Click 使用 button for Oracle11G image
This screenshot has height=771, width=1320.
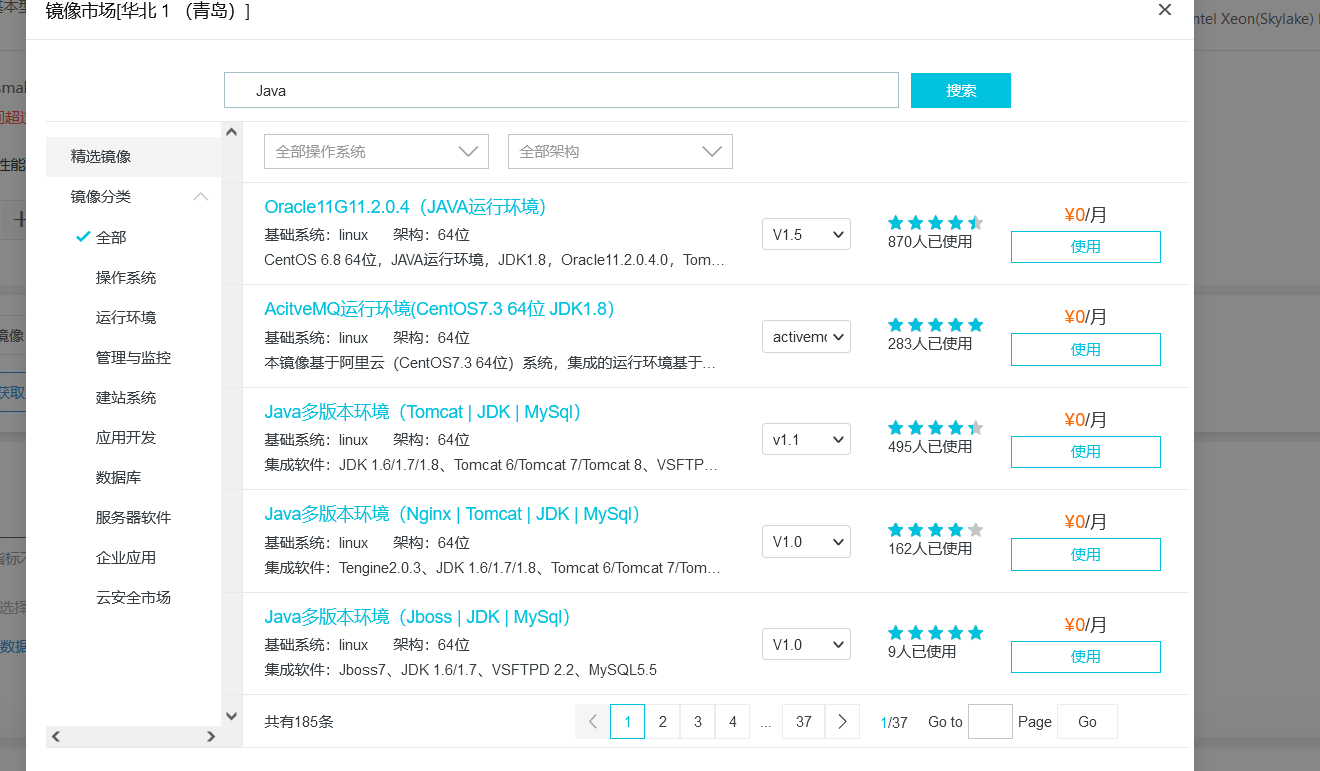pos(1085,247)
